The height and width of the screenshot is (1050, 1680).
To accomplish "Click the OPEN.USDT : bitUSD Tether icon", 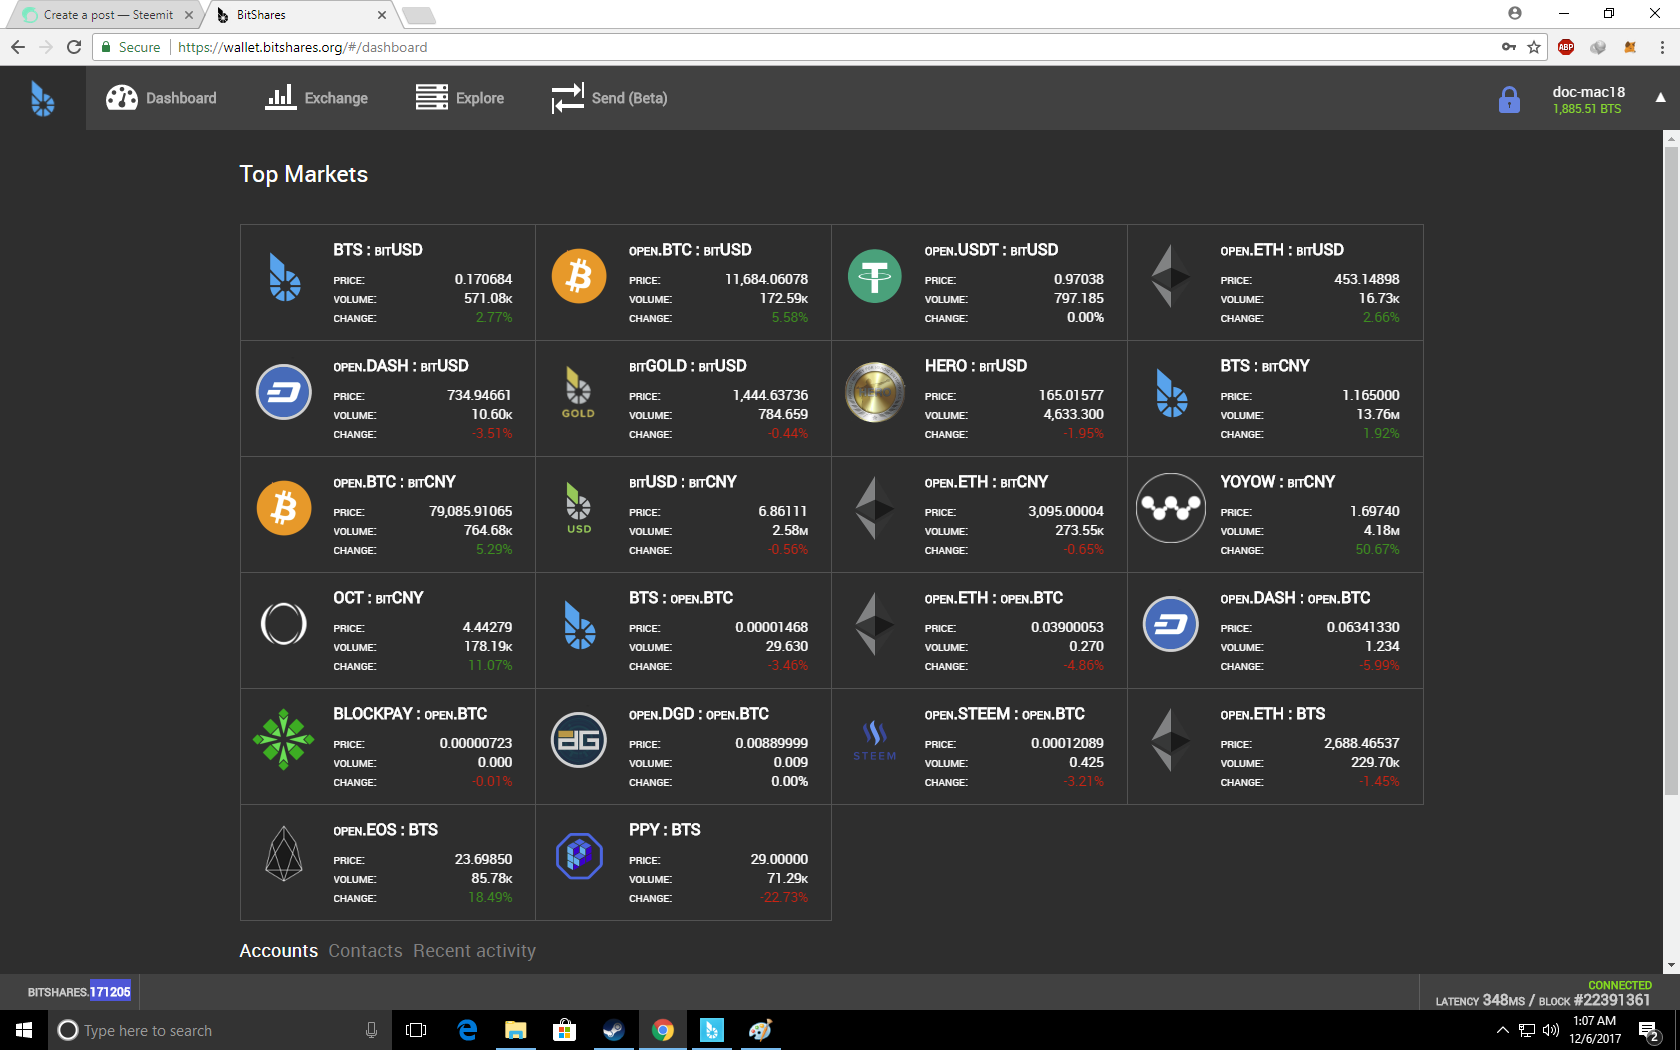I will point(875,276).
